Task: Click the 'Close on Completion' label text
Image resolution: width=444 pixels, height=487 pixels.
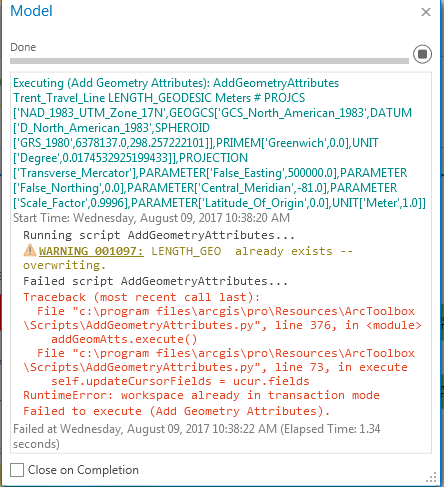Action: [x=83, y=470]
